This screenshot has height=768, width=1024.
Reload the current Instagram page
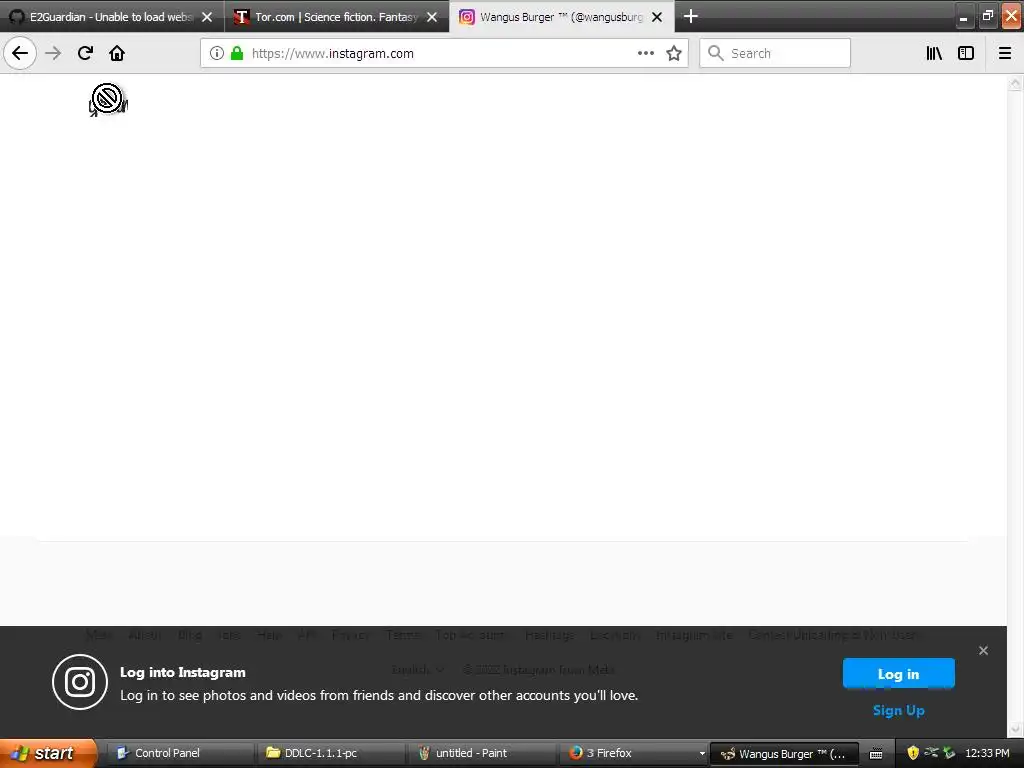tap(85, 53)
